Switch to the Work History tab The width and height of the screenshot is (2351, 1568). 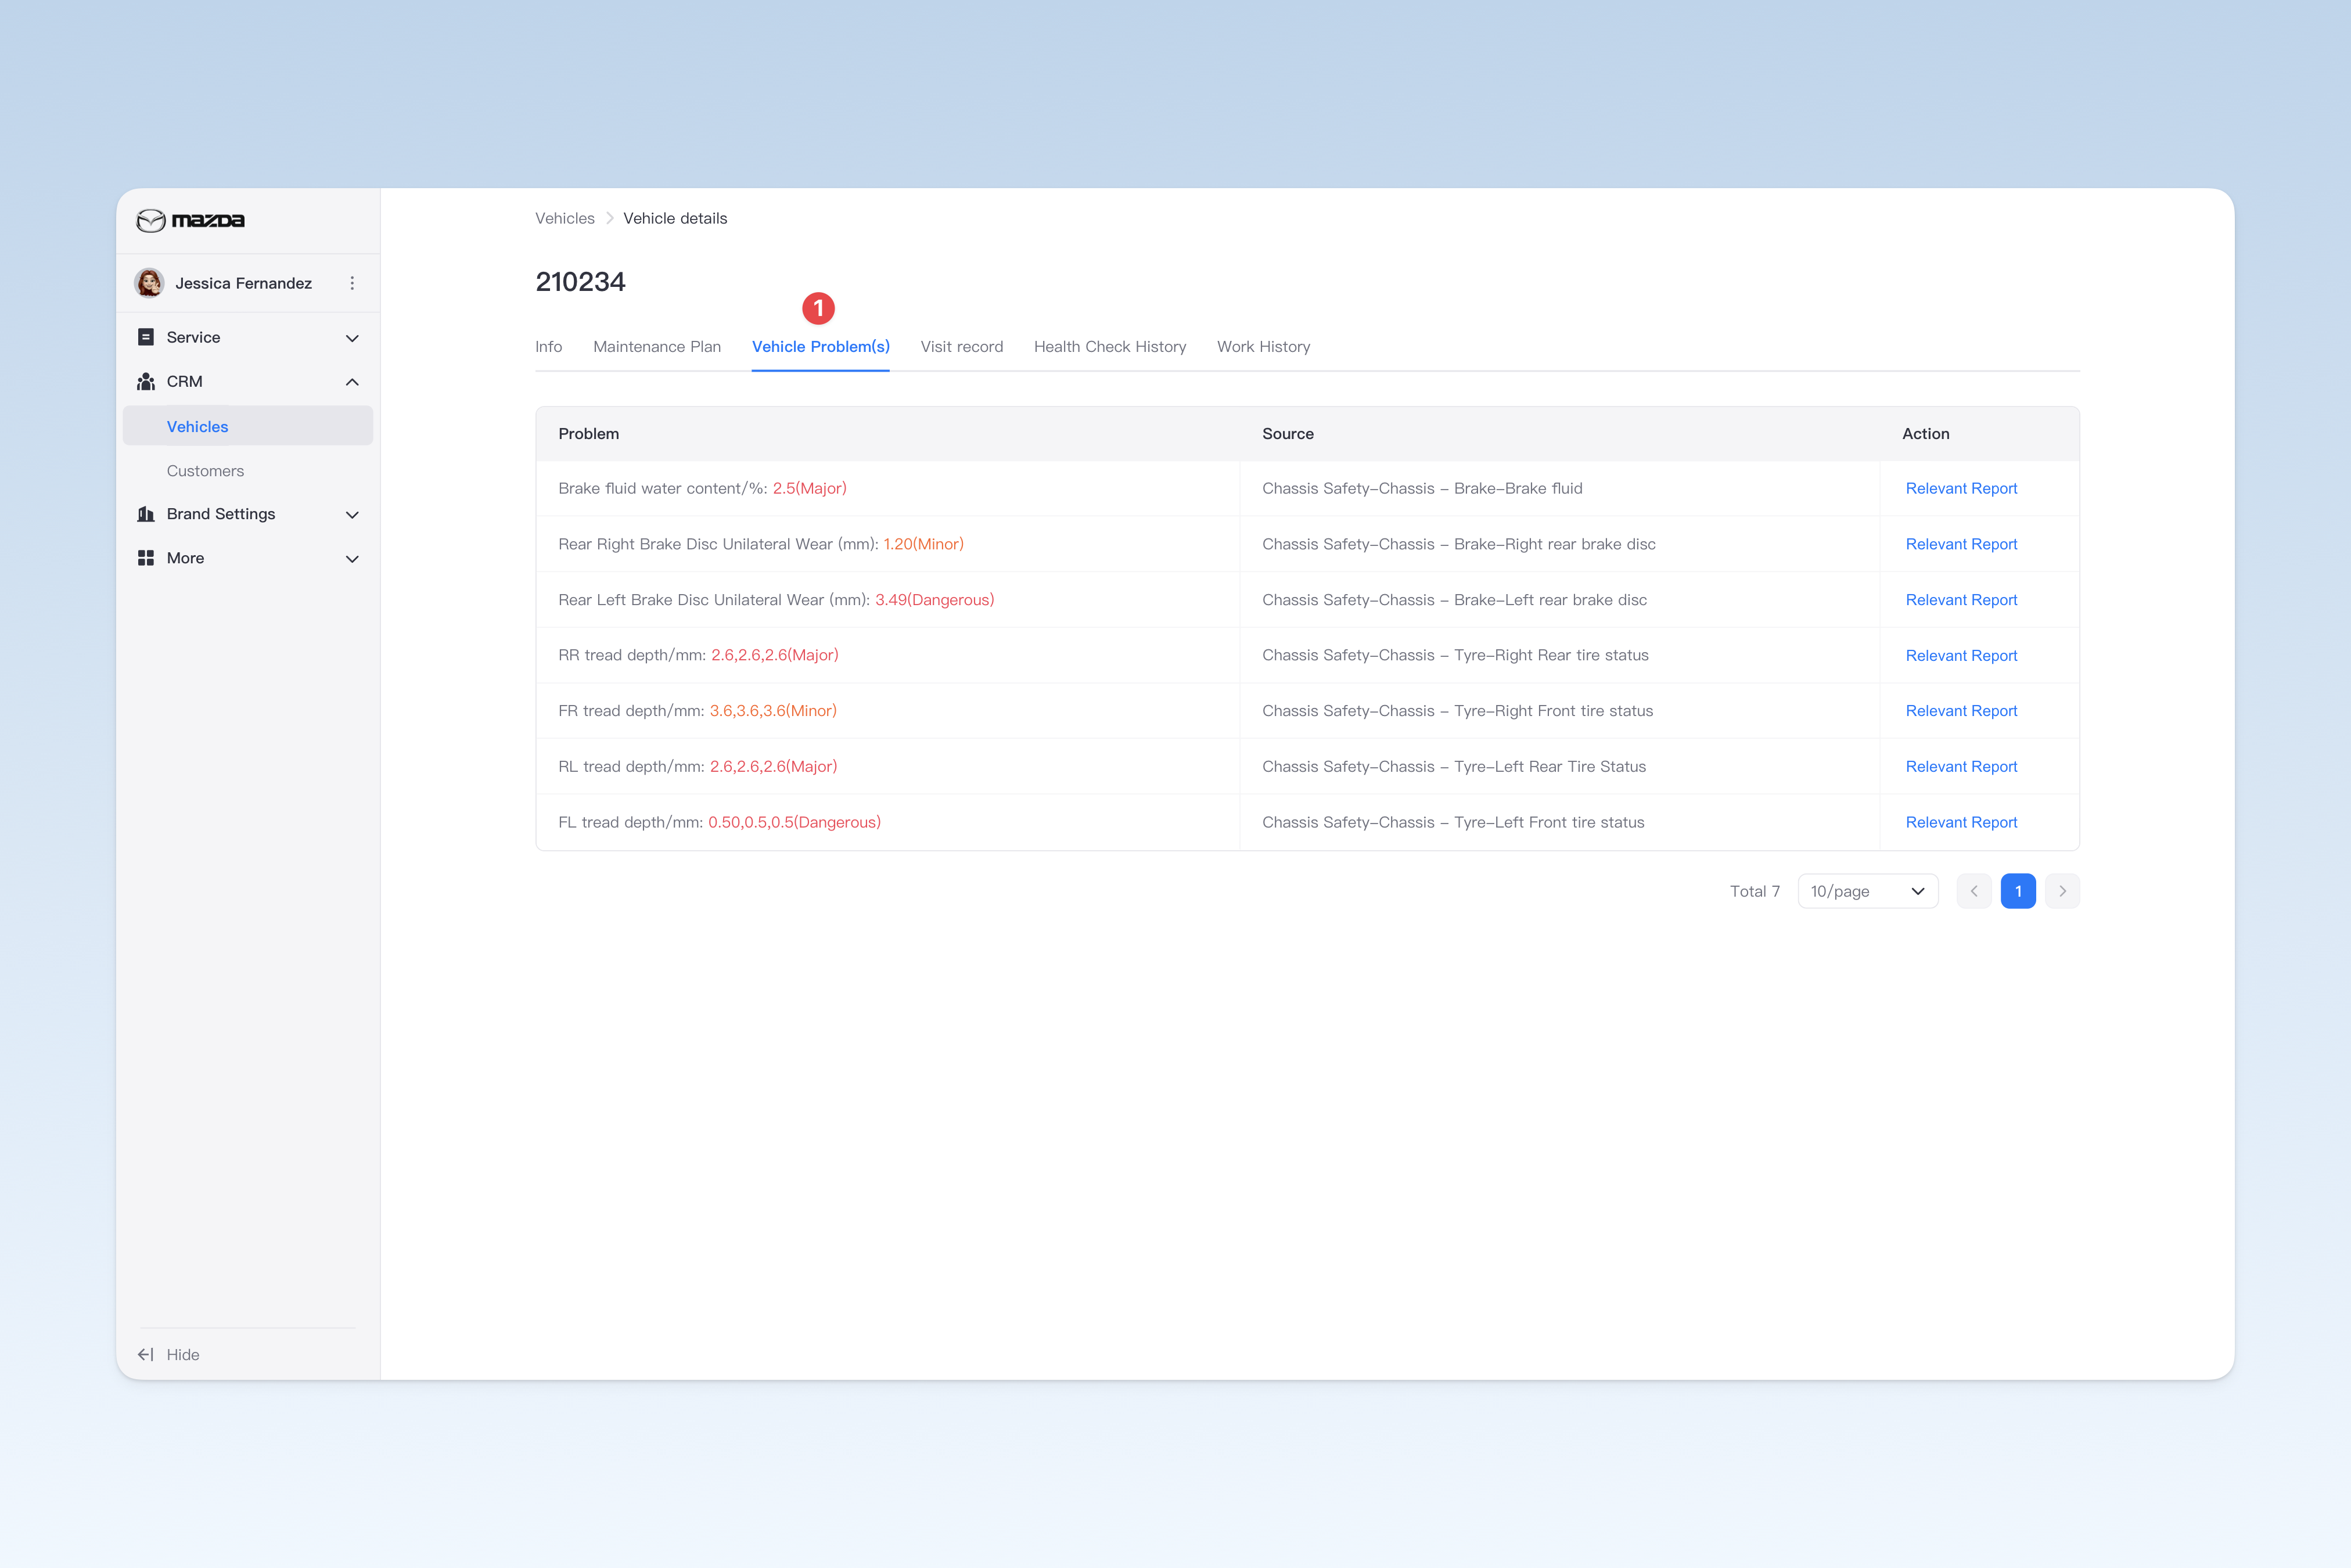pos(1264,346)
